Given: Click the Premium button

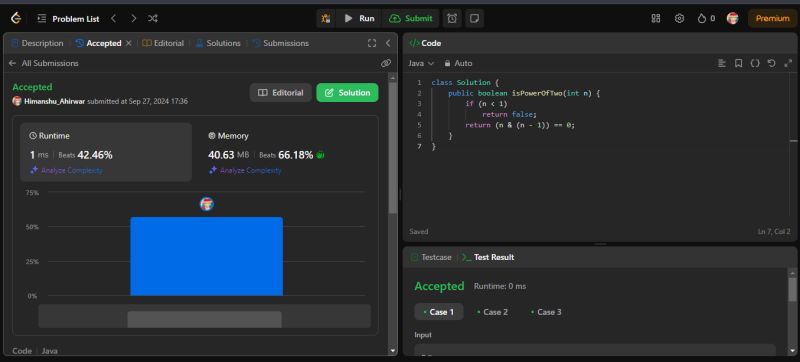Looking at the screenshot, I should click(772, 18).
